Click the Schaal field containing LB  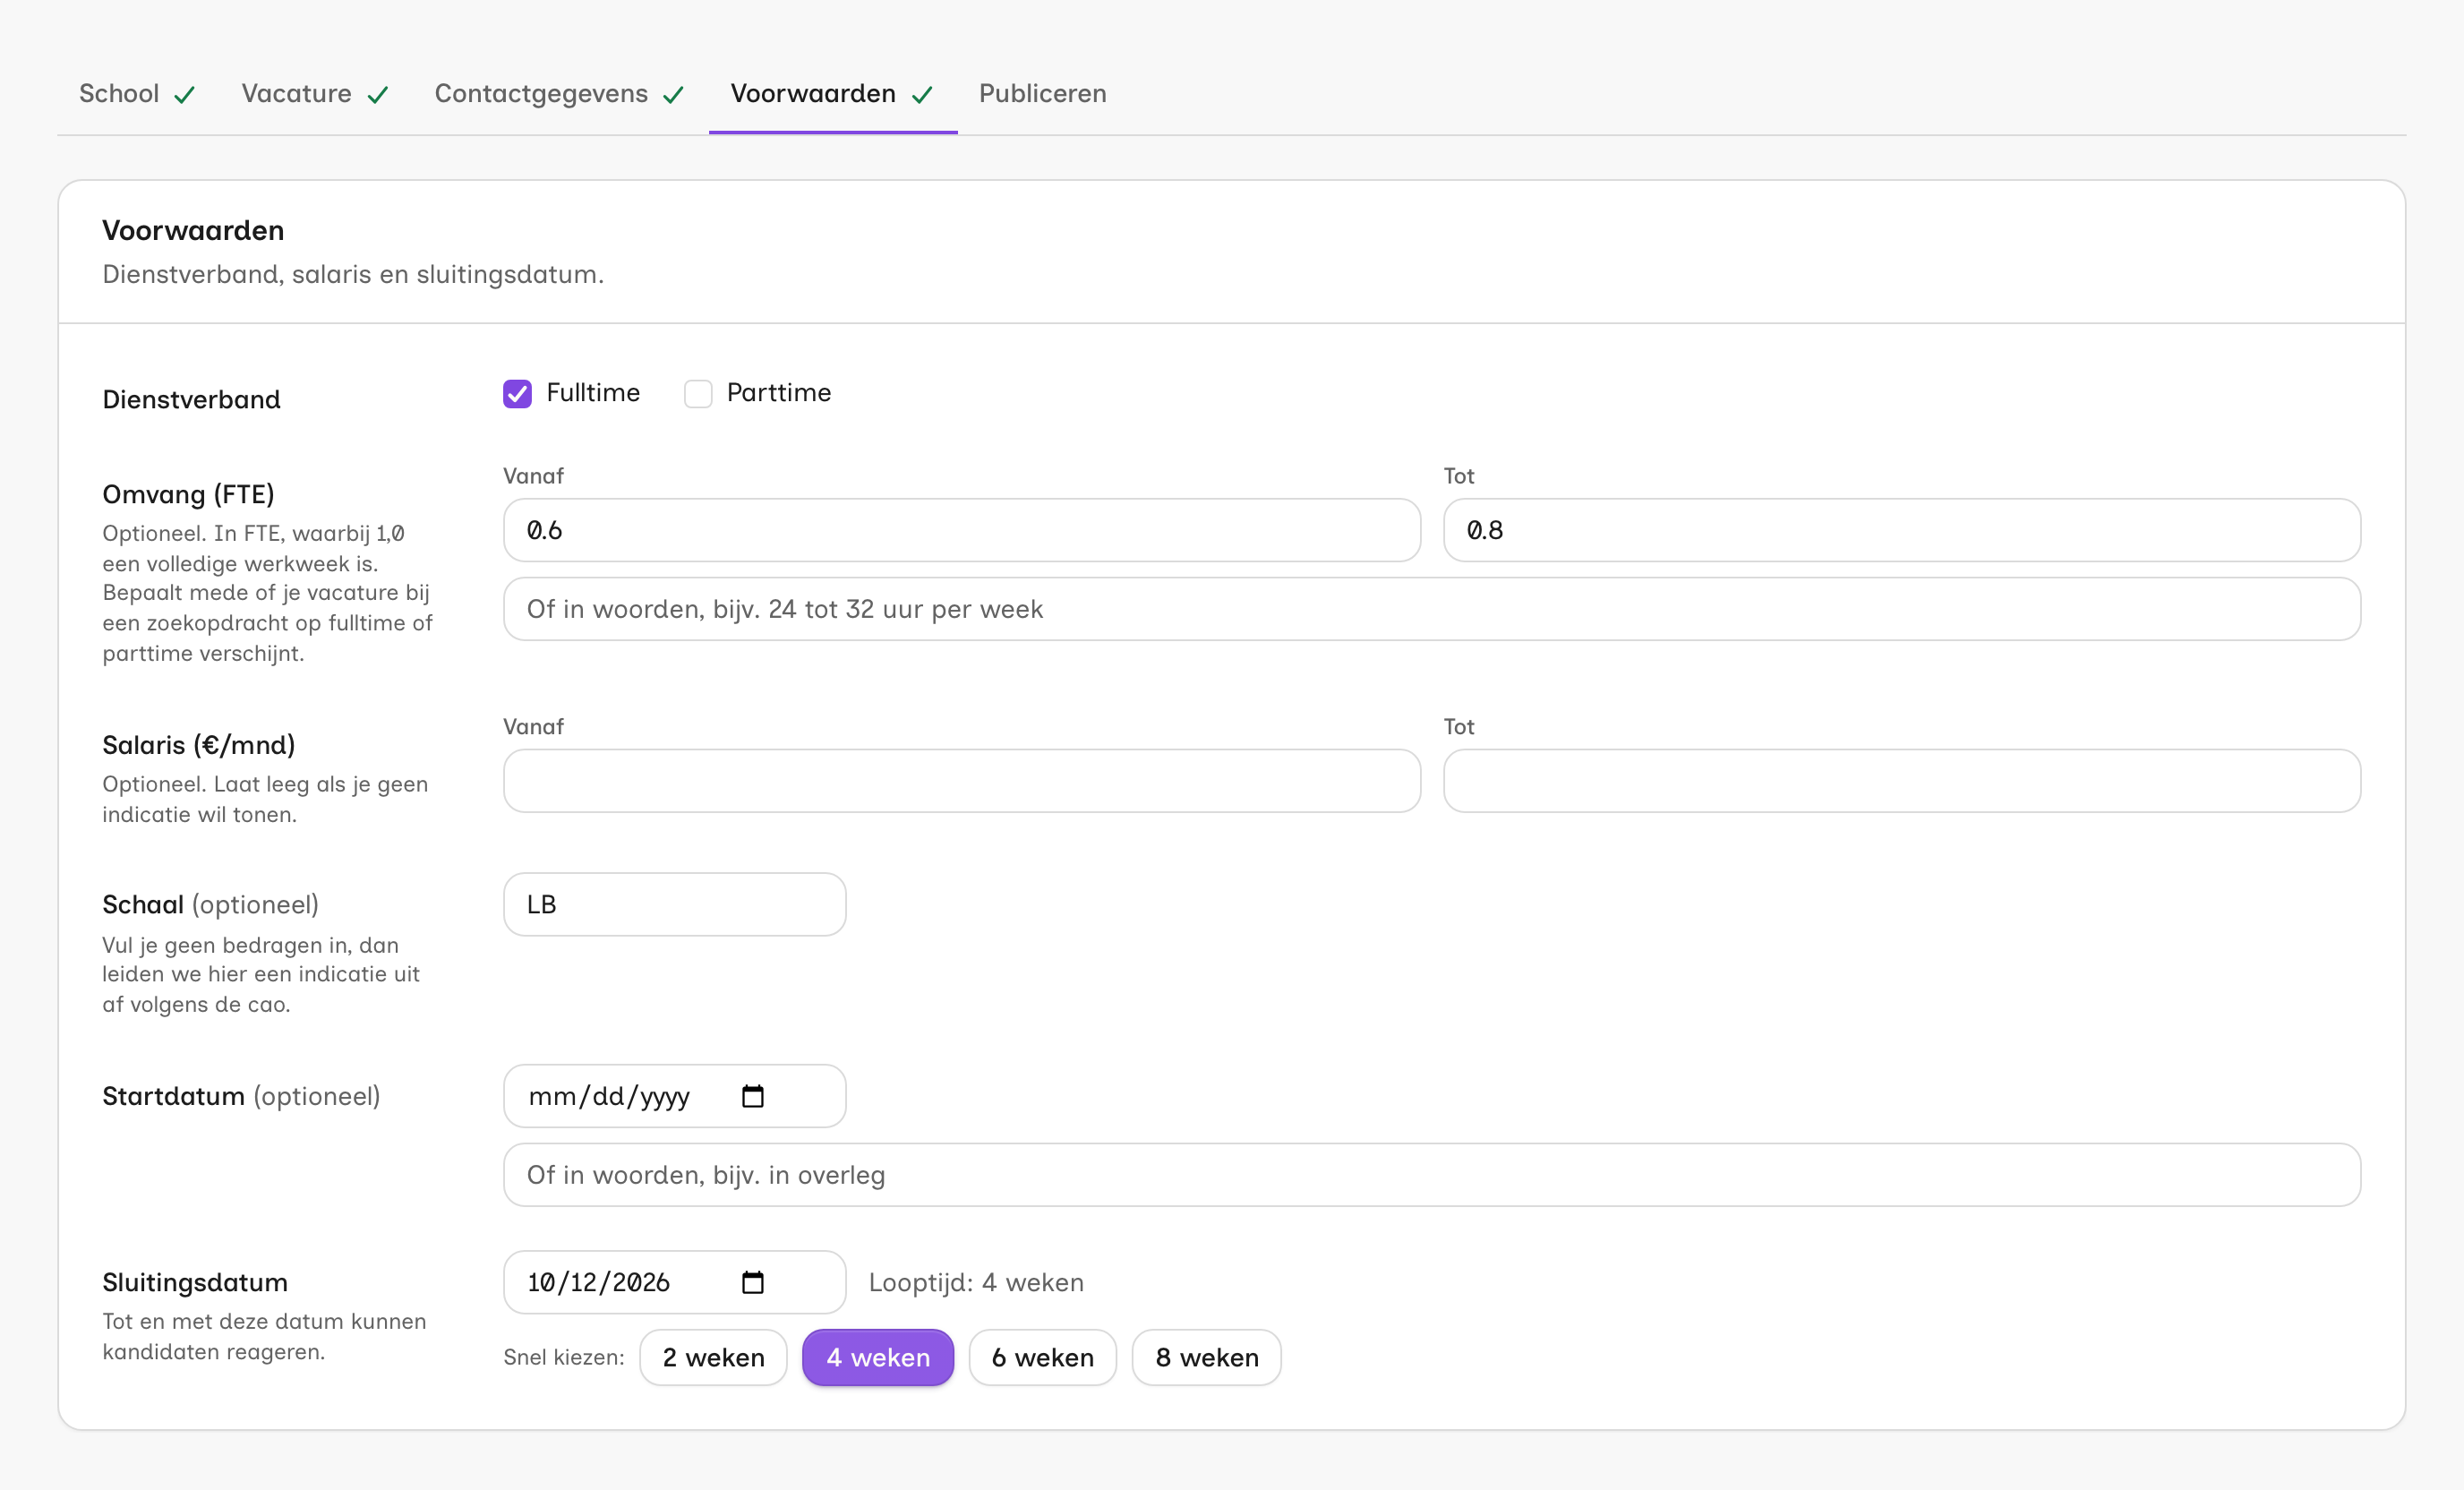click(x=675, y=904)
